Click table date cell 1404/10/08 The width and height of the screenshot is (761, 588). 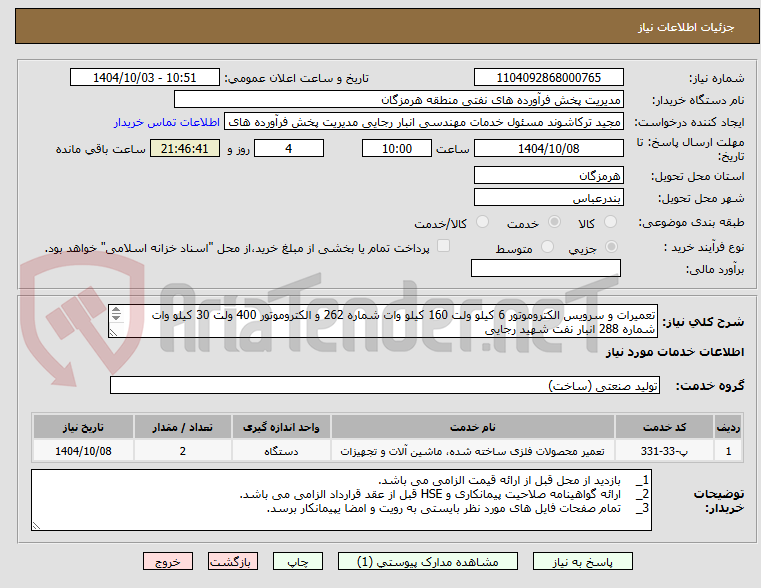tap(83, 451)
